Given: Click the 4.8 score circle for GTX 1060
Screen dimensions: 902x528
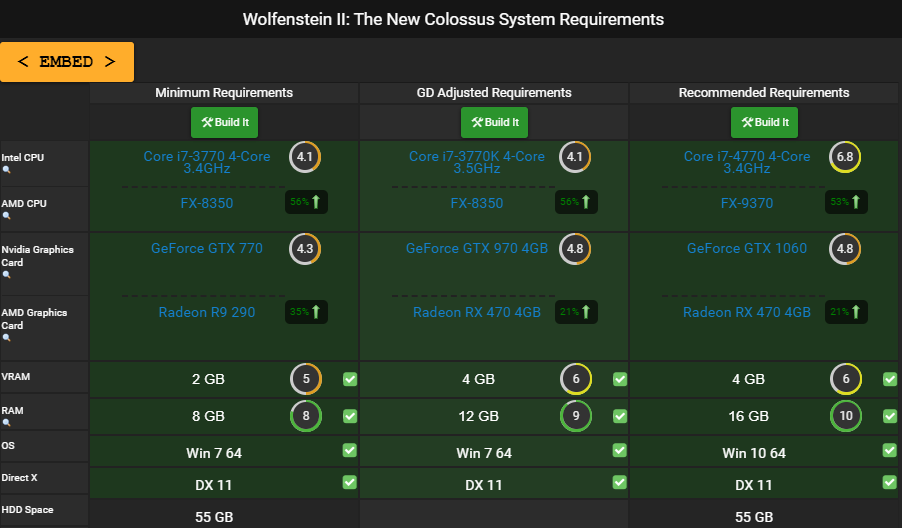Looking at the screenshot, I should pyautogui.click(x=845, y=248).
